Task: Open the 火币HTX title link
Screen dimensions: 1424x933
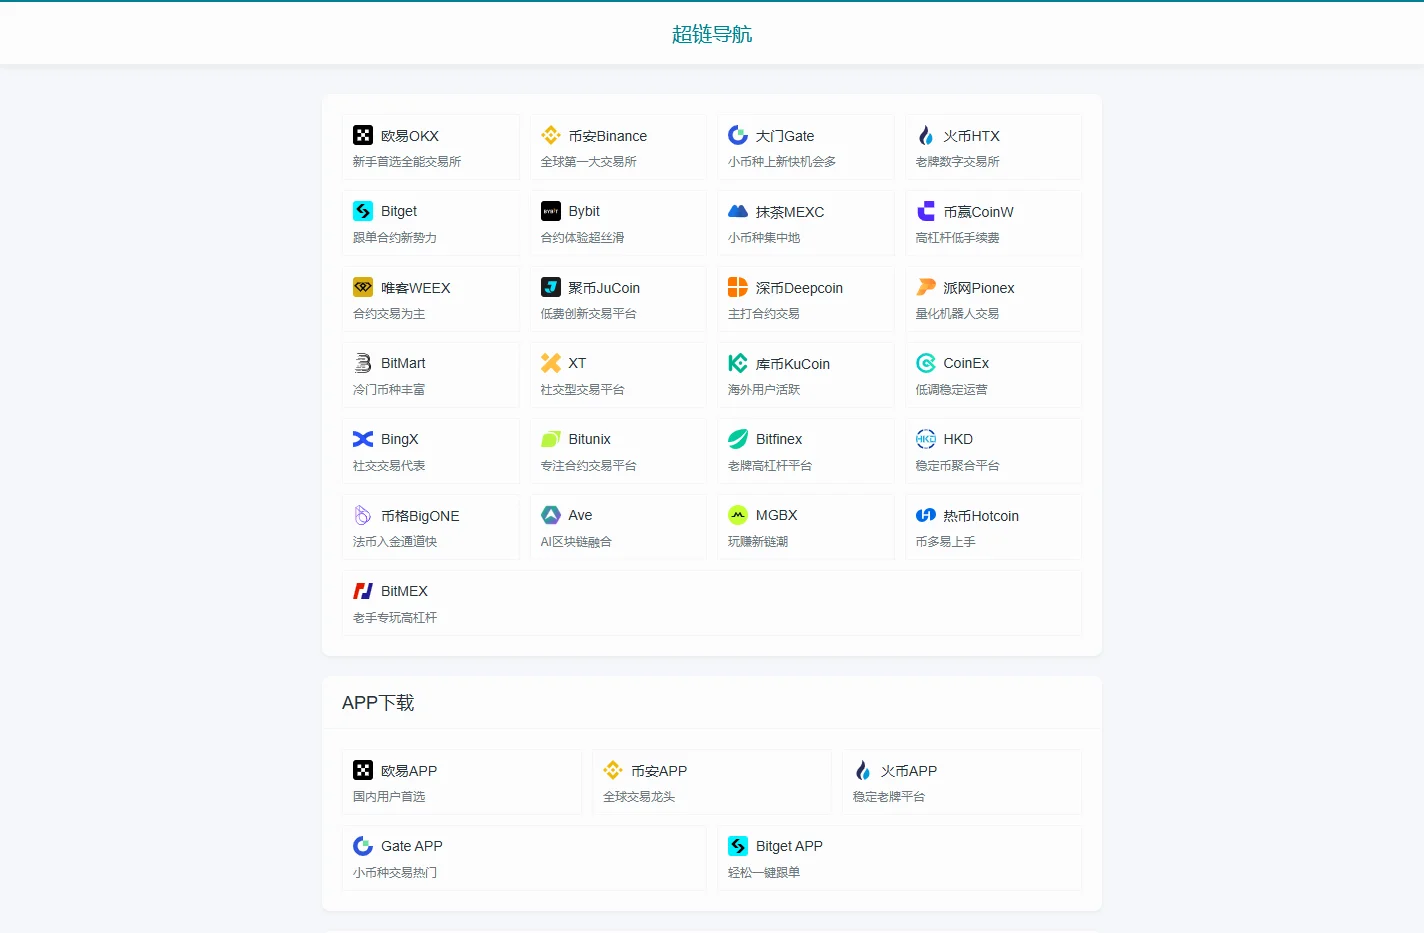Action: click(972, 136)
